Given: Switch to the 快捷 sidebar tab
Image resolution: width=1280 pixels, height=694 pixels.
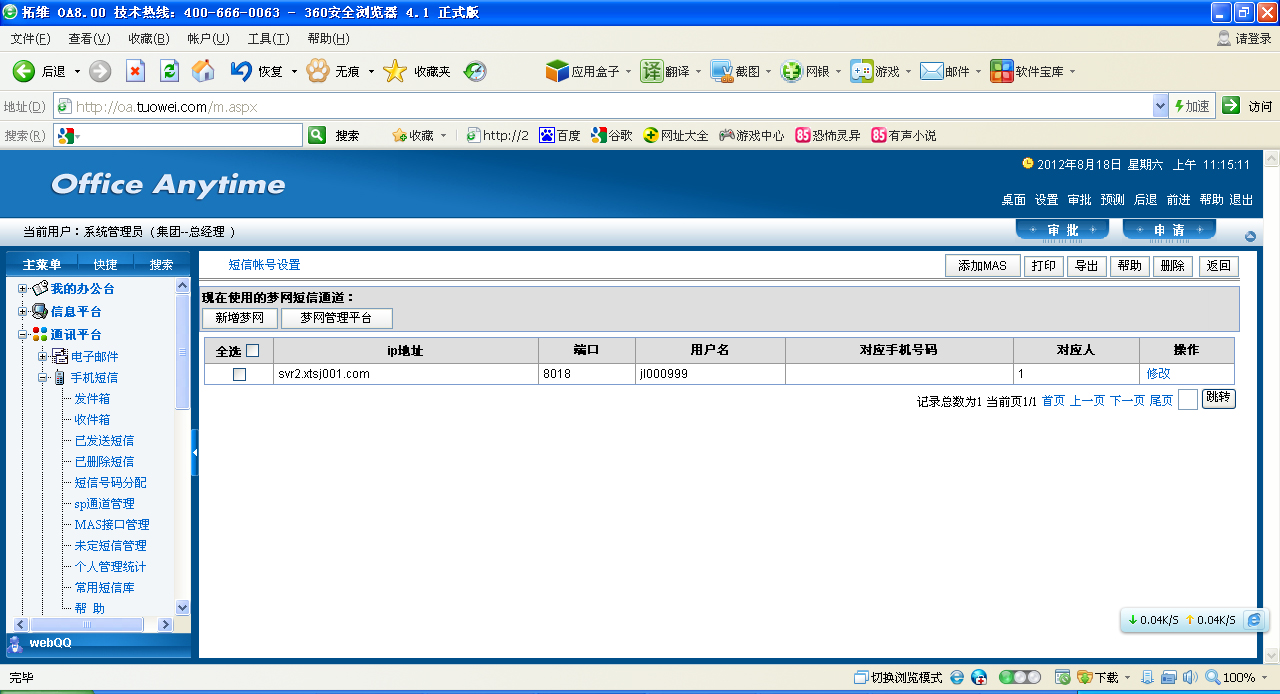Looking at the screenshot, I should click(x=105, y=265).
